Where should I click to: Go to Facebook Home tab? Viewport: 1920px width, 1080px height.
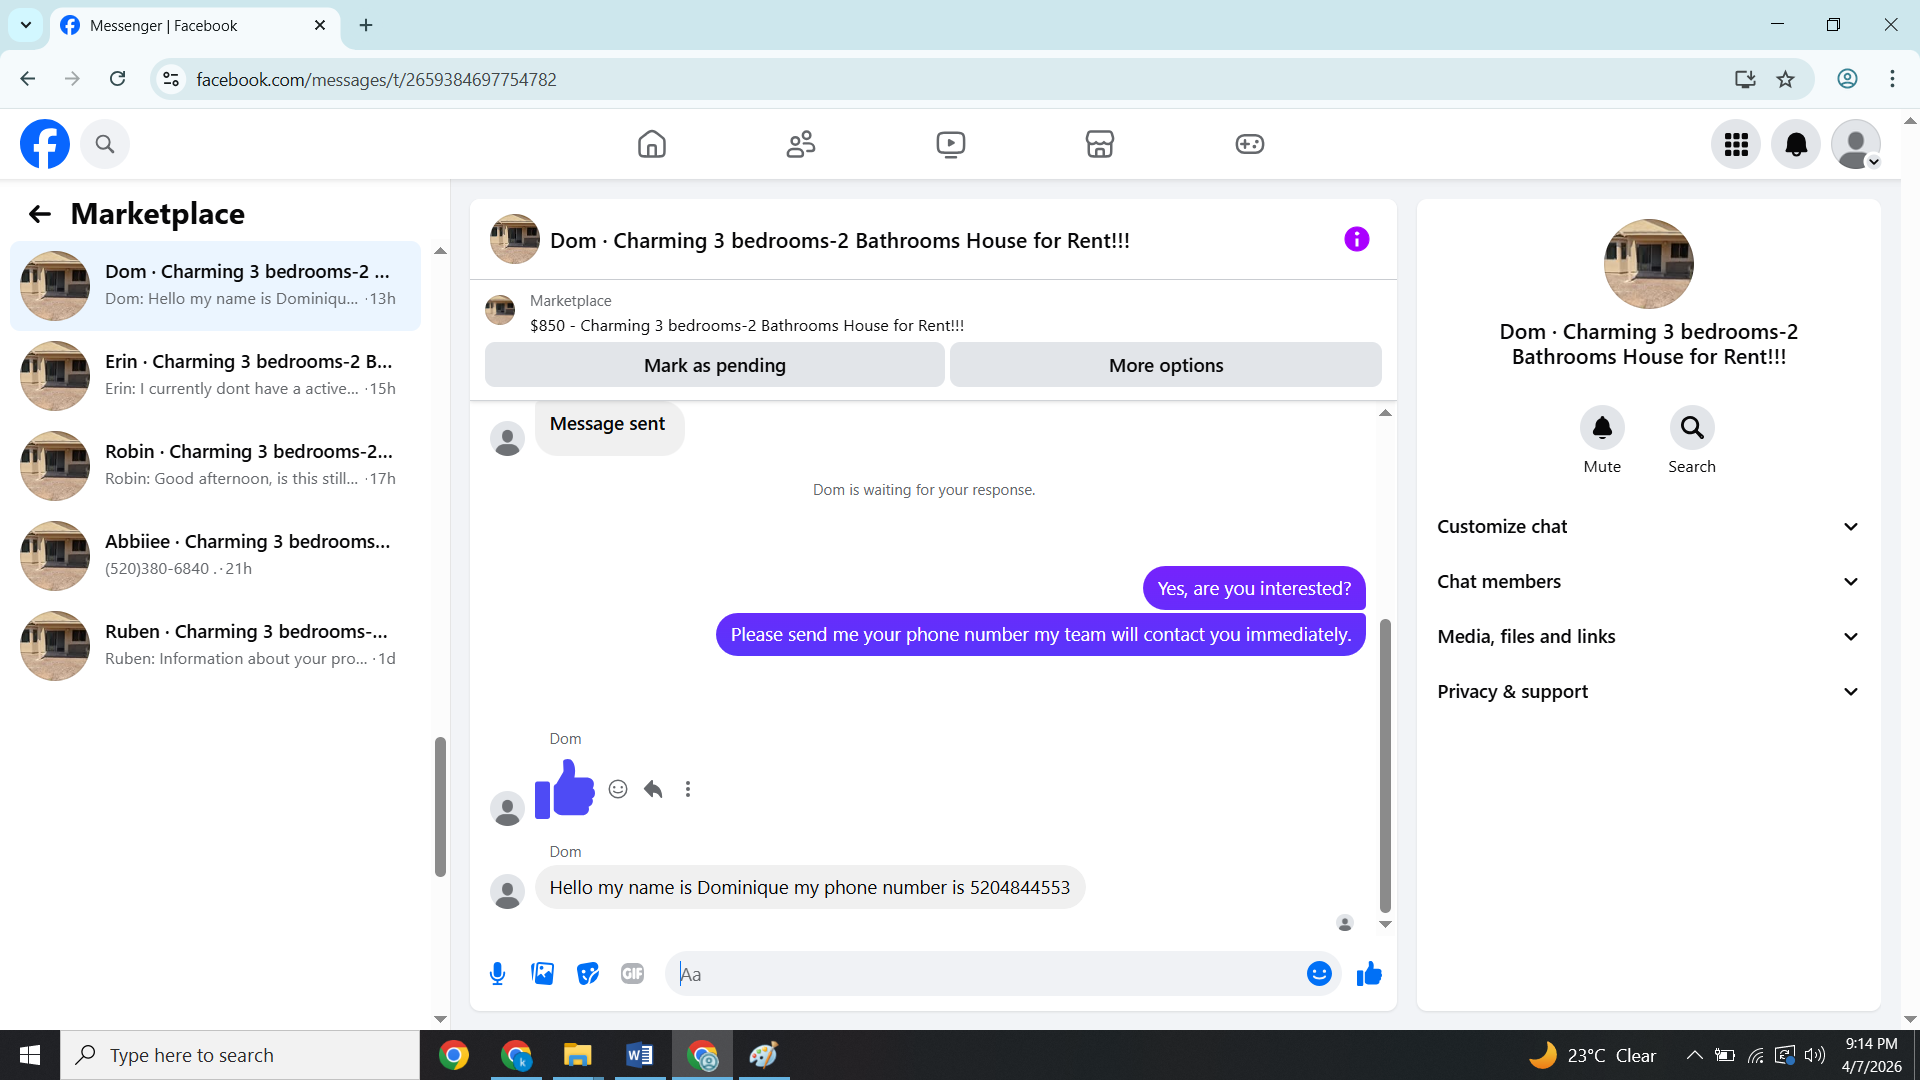(651, 144)
